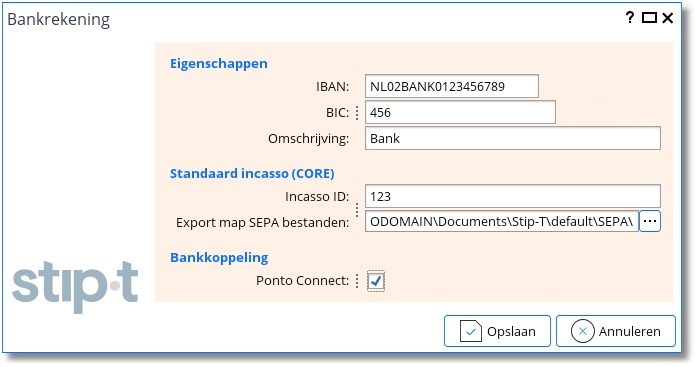Cancel using the Annuleren button

coord(616,331)
